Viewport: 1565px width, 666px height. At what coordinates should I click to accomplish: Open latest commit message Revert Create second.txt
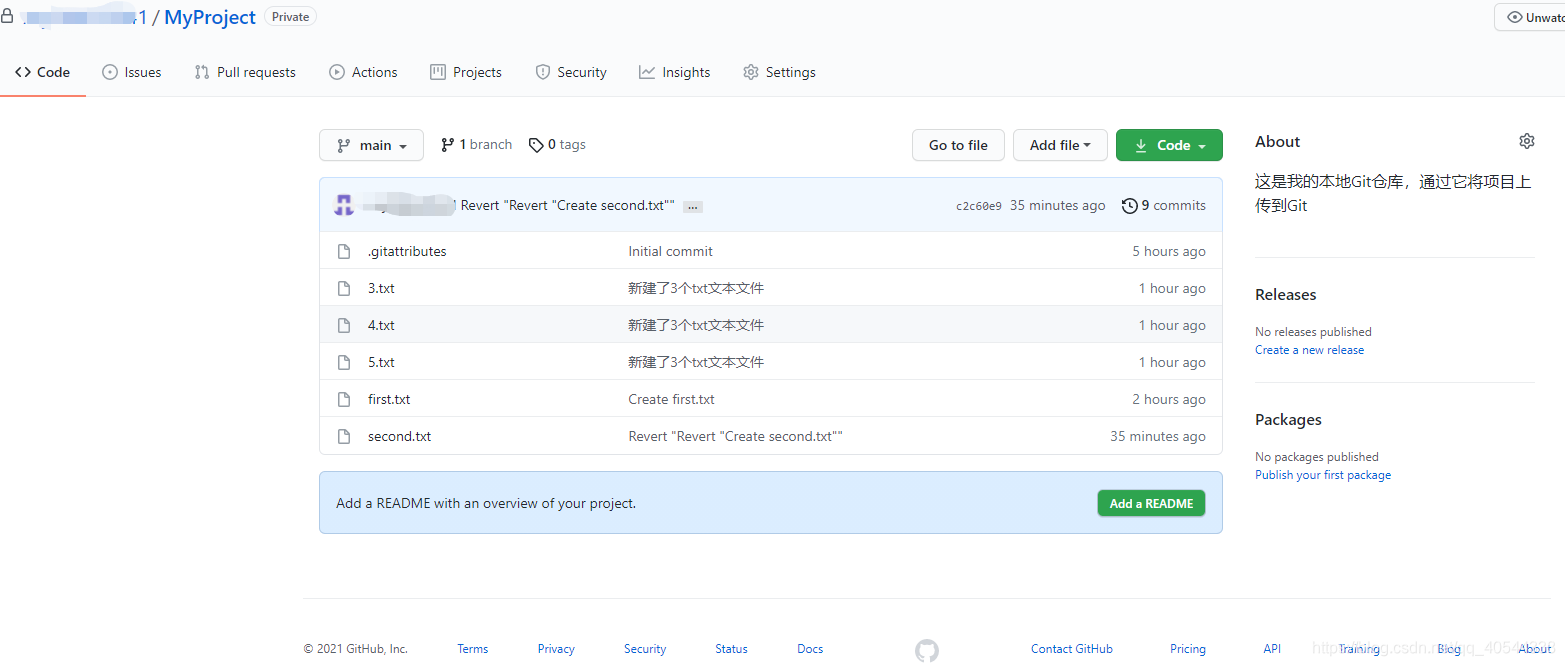[x=567, y=205]
